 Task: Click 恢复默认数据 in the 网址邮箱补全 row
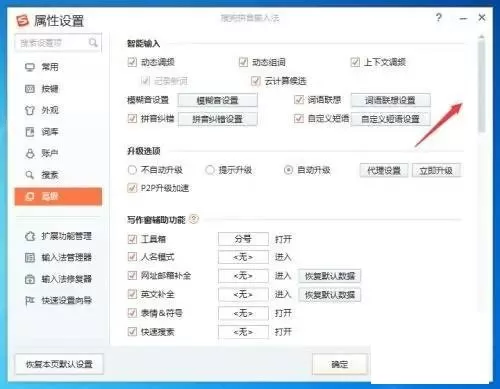pos(330,276)
